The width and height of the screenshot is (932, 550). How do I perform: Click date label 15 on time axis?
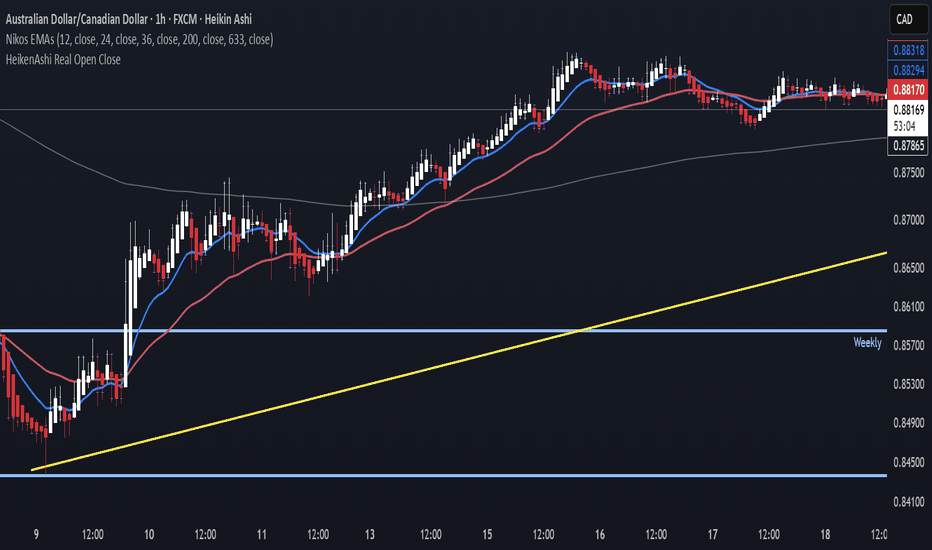point(487,535)
